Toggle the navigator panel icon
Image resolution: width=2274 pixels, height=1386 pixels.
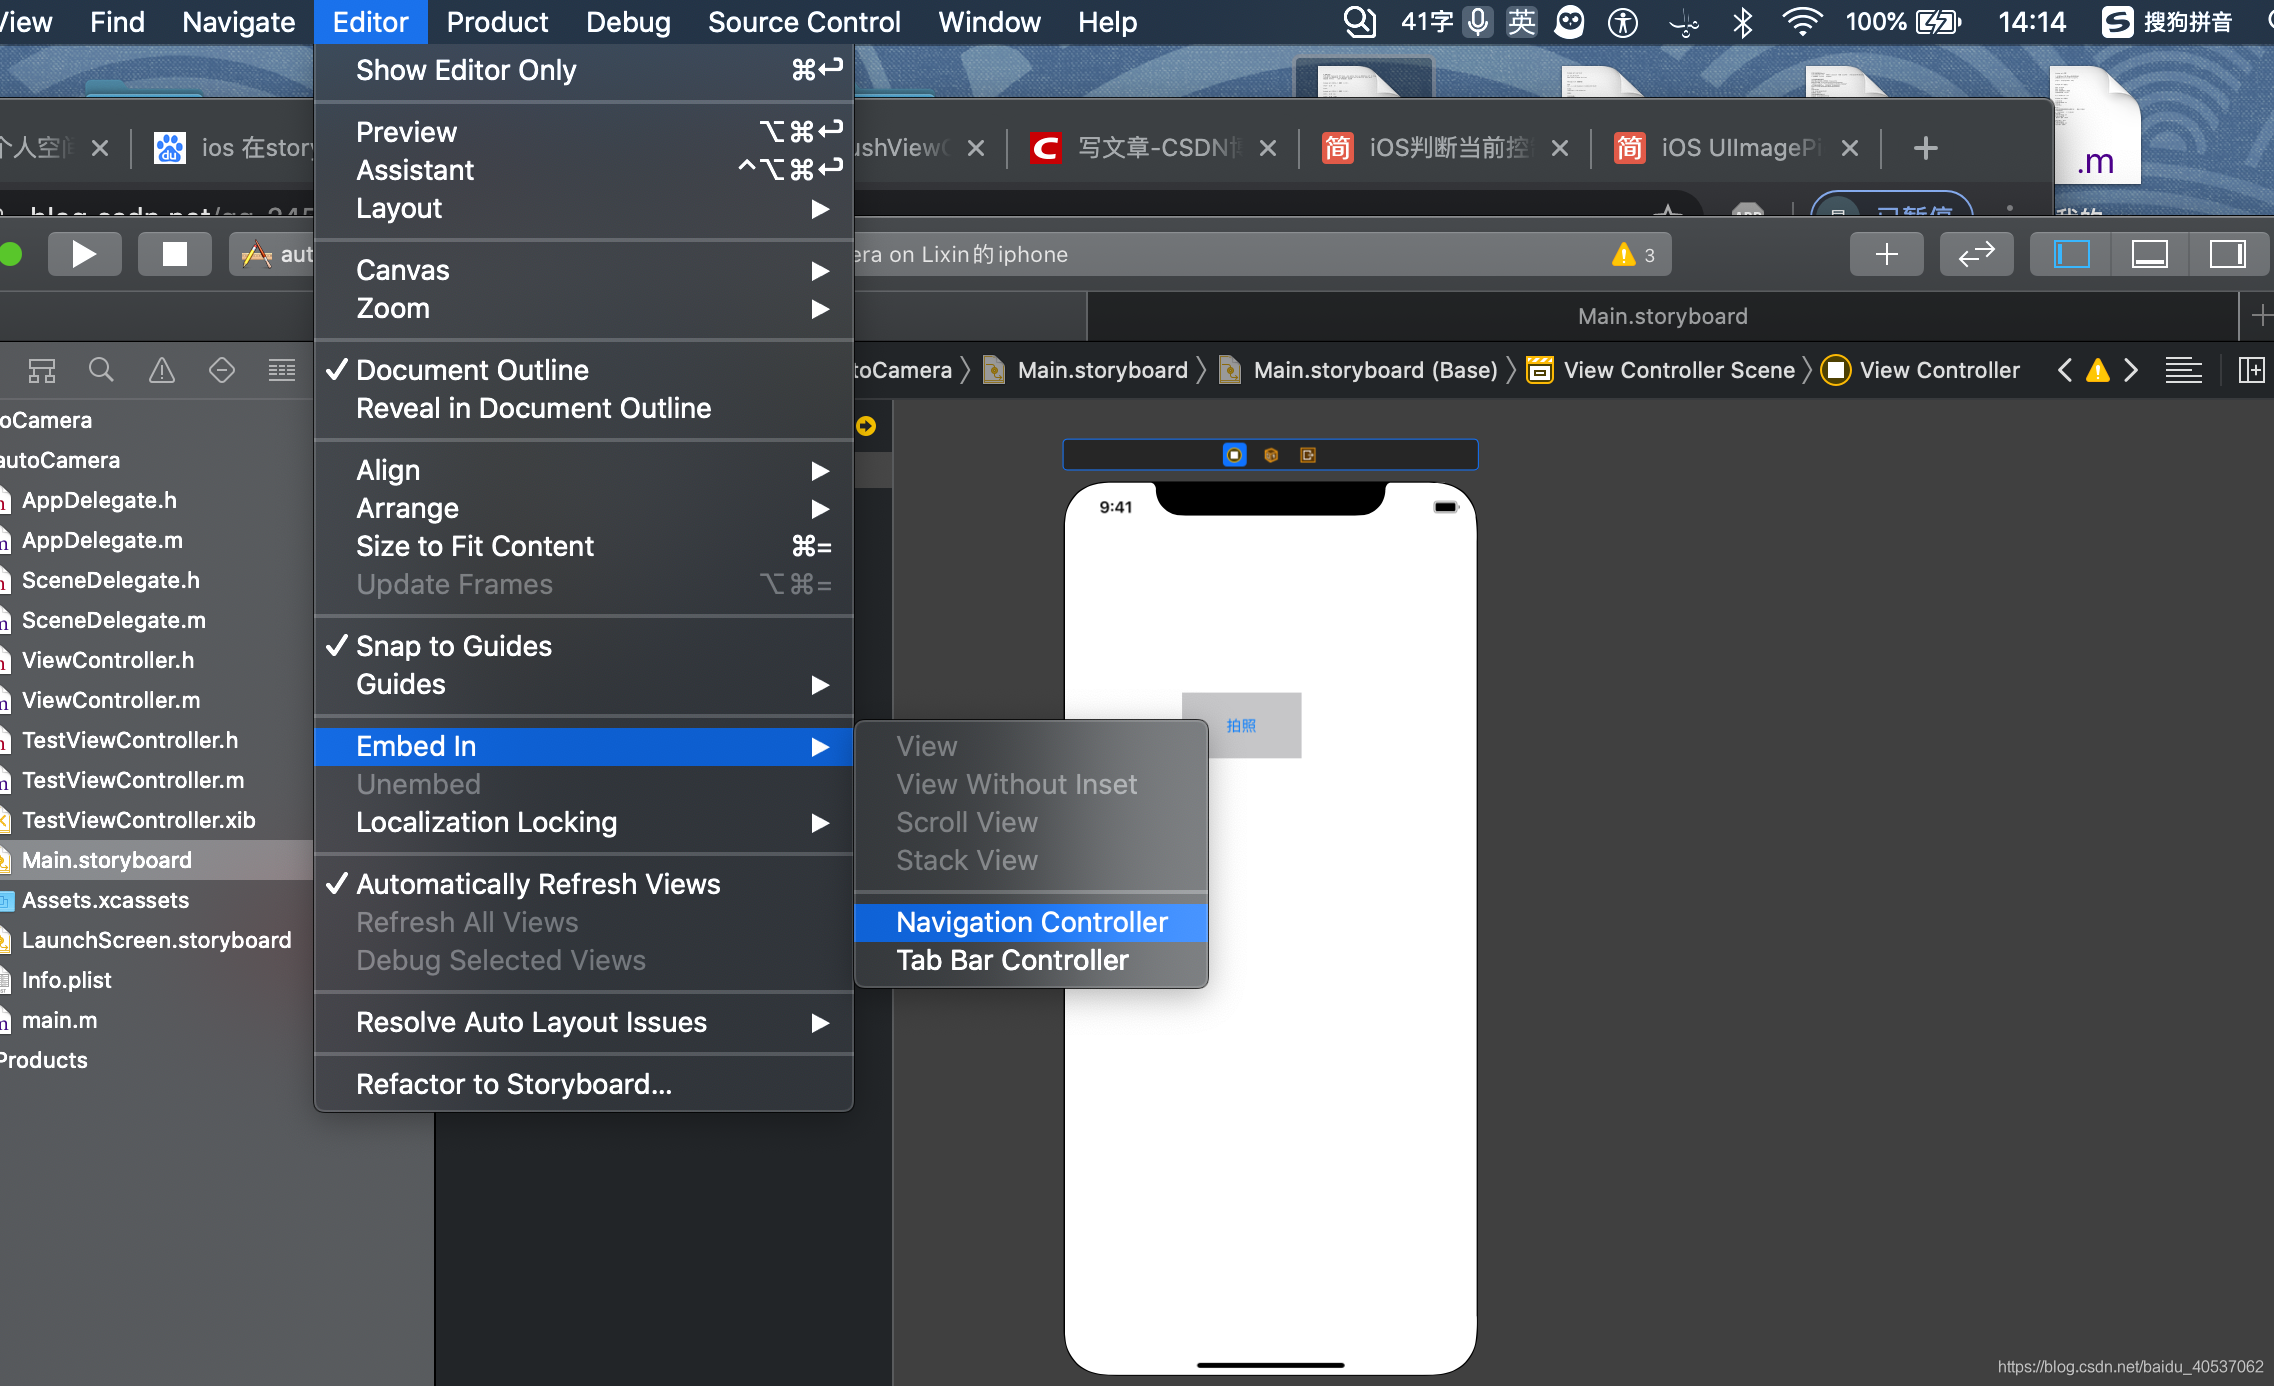pyautogui.click(x=2071, y=254)
